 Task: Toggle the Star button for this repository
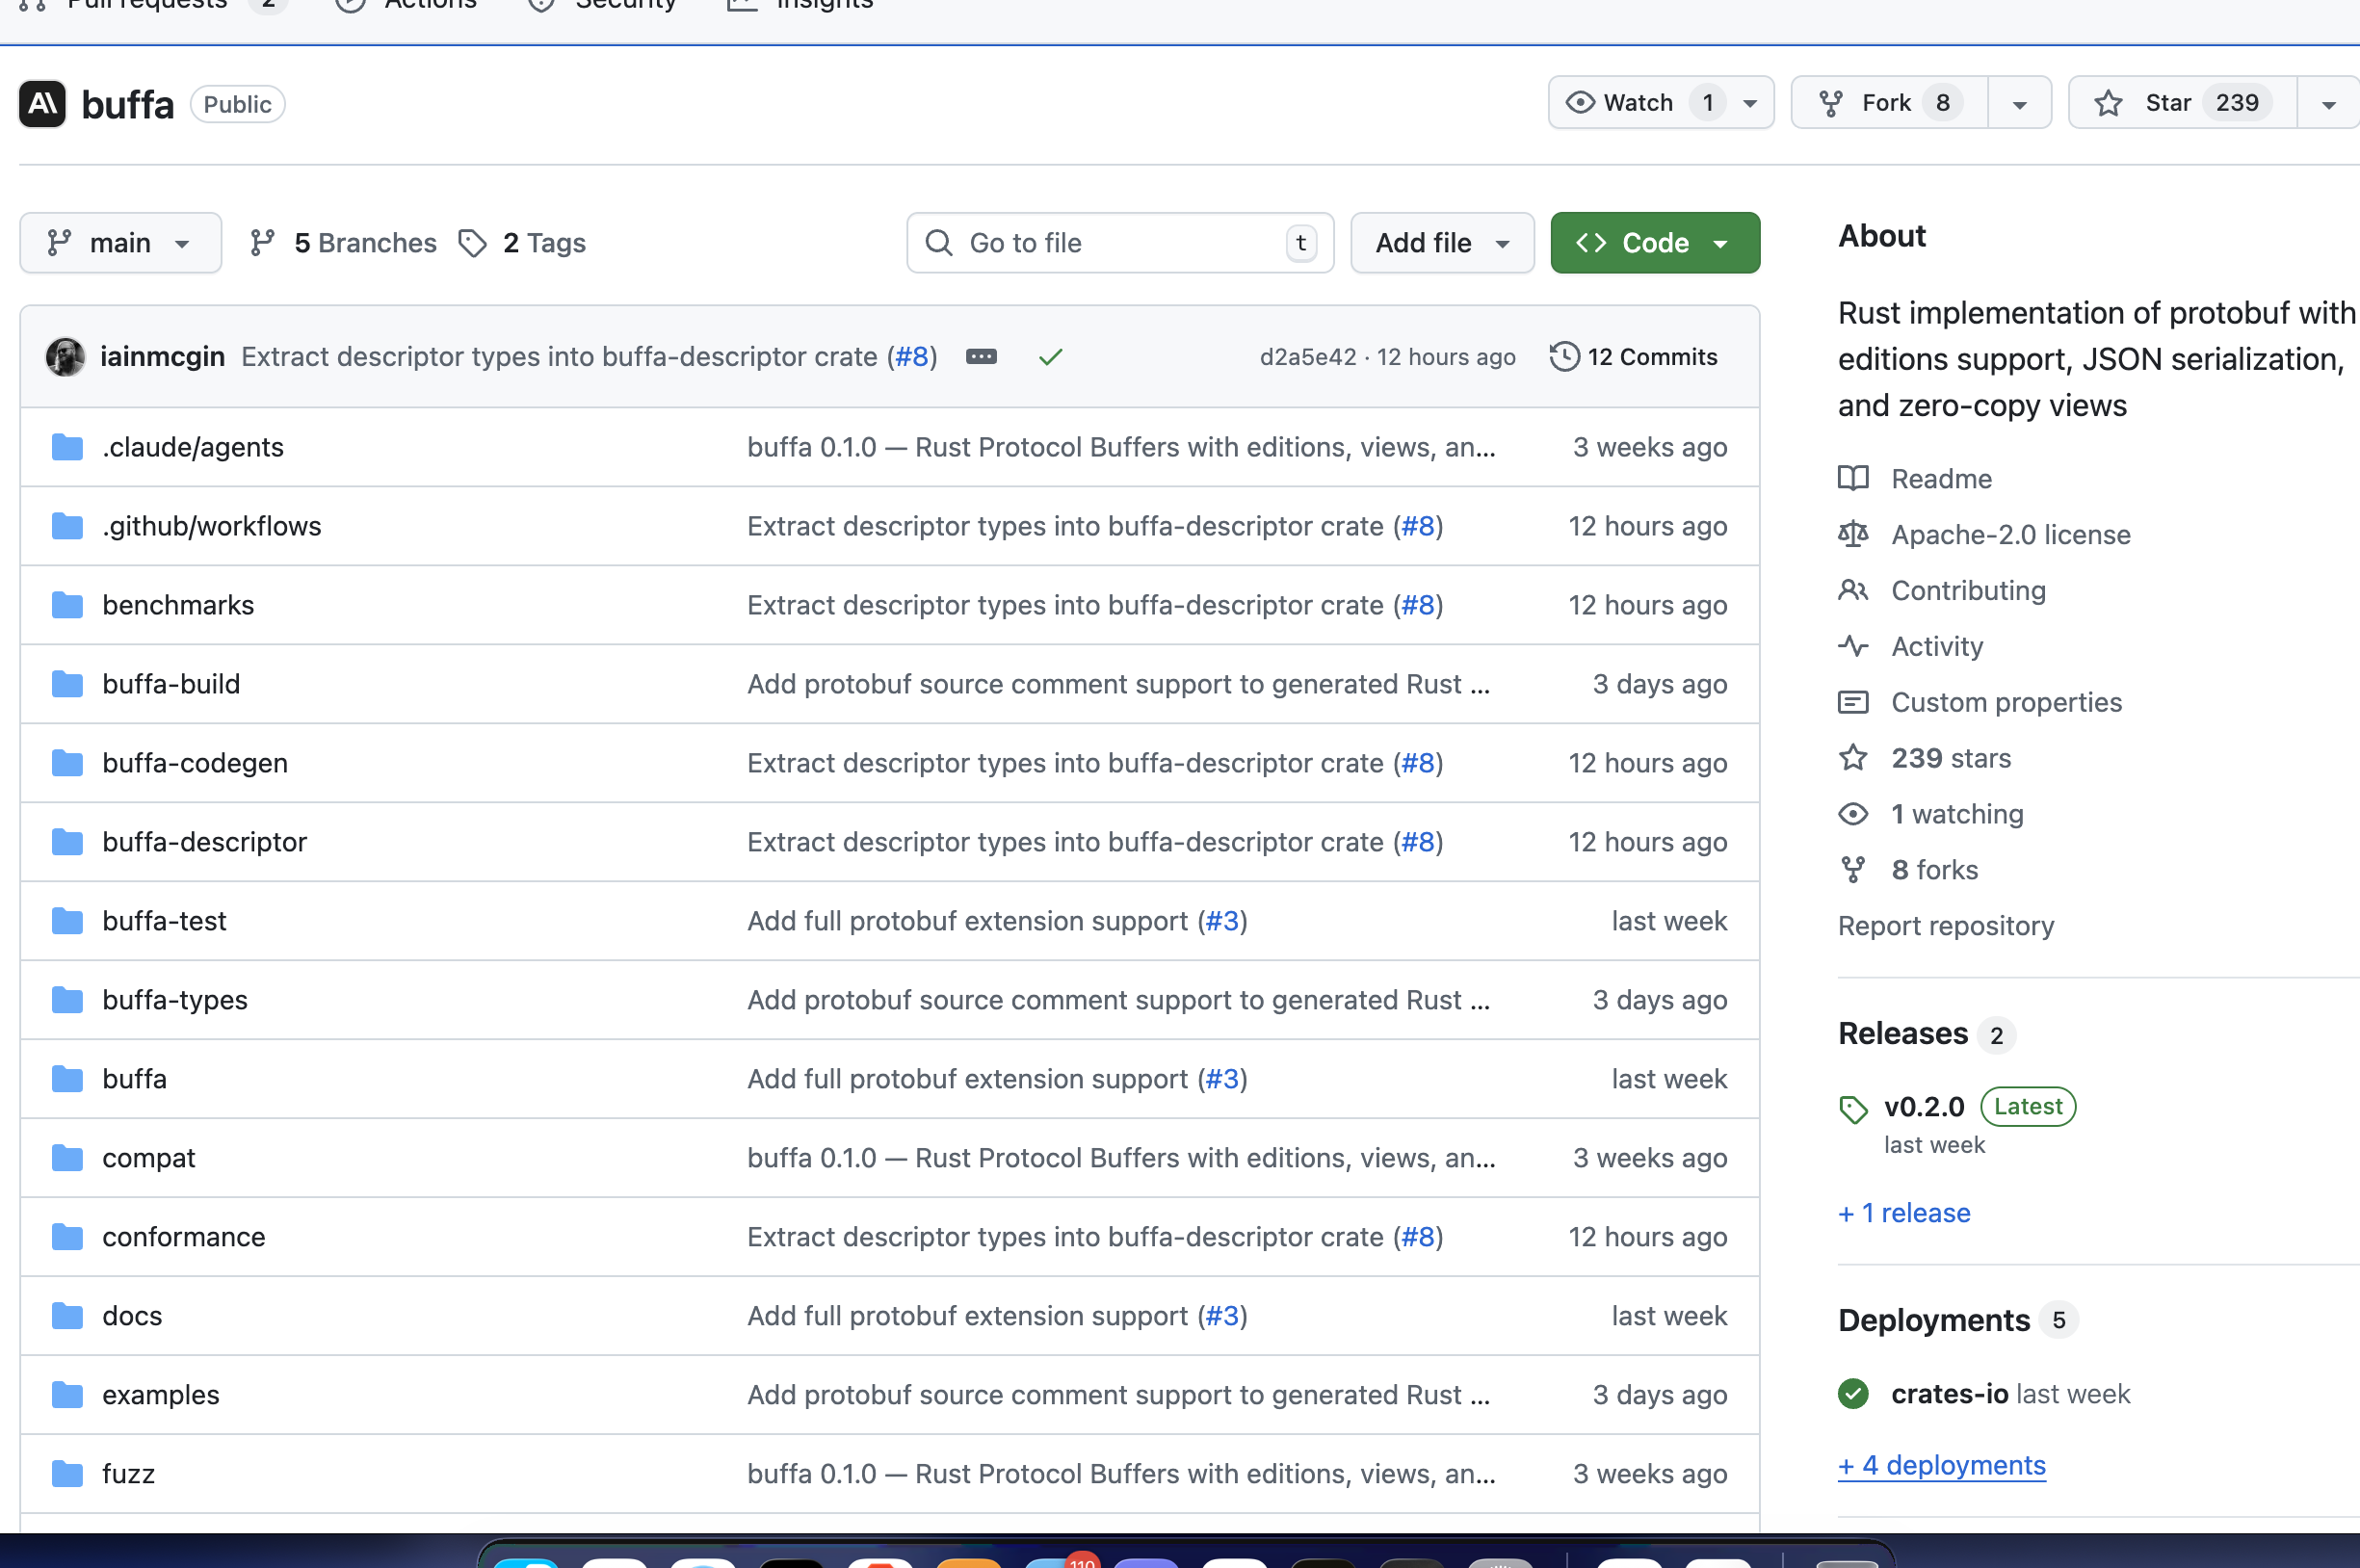click(x=2183, y=102)
